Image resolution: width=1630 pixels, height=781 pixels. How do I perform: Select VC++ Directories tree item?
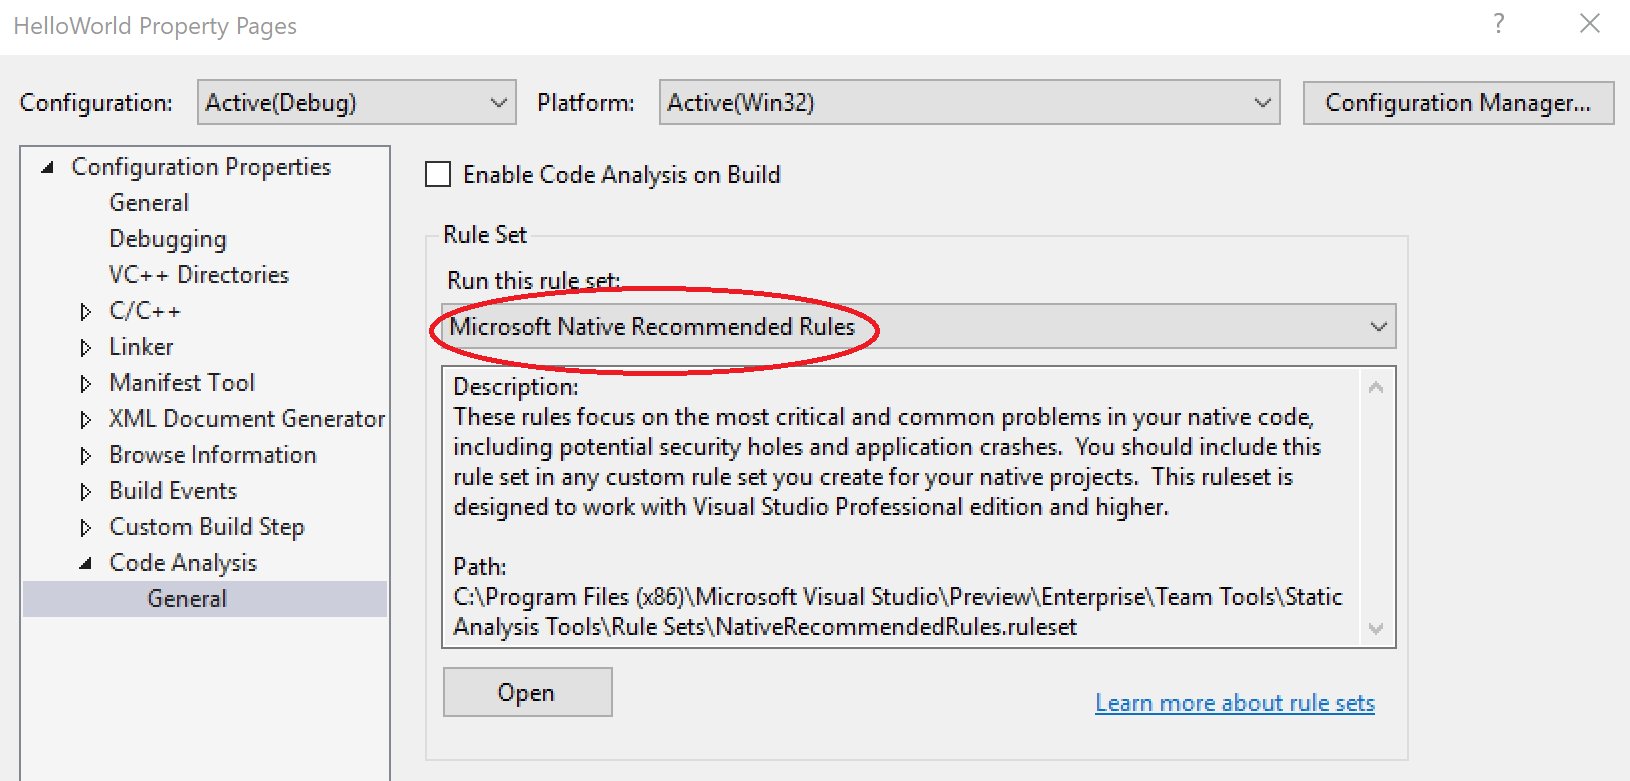pos(199,275)
